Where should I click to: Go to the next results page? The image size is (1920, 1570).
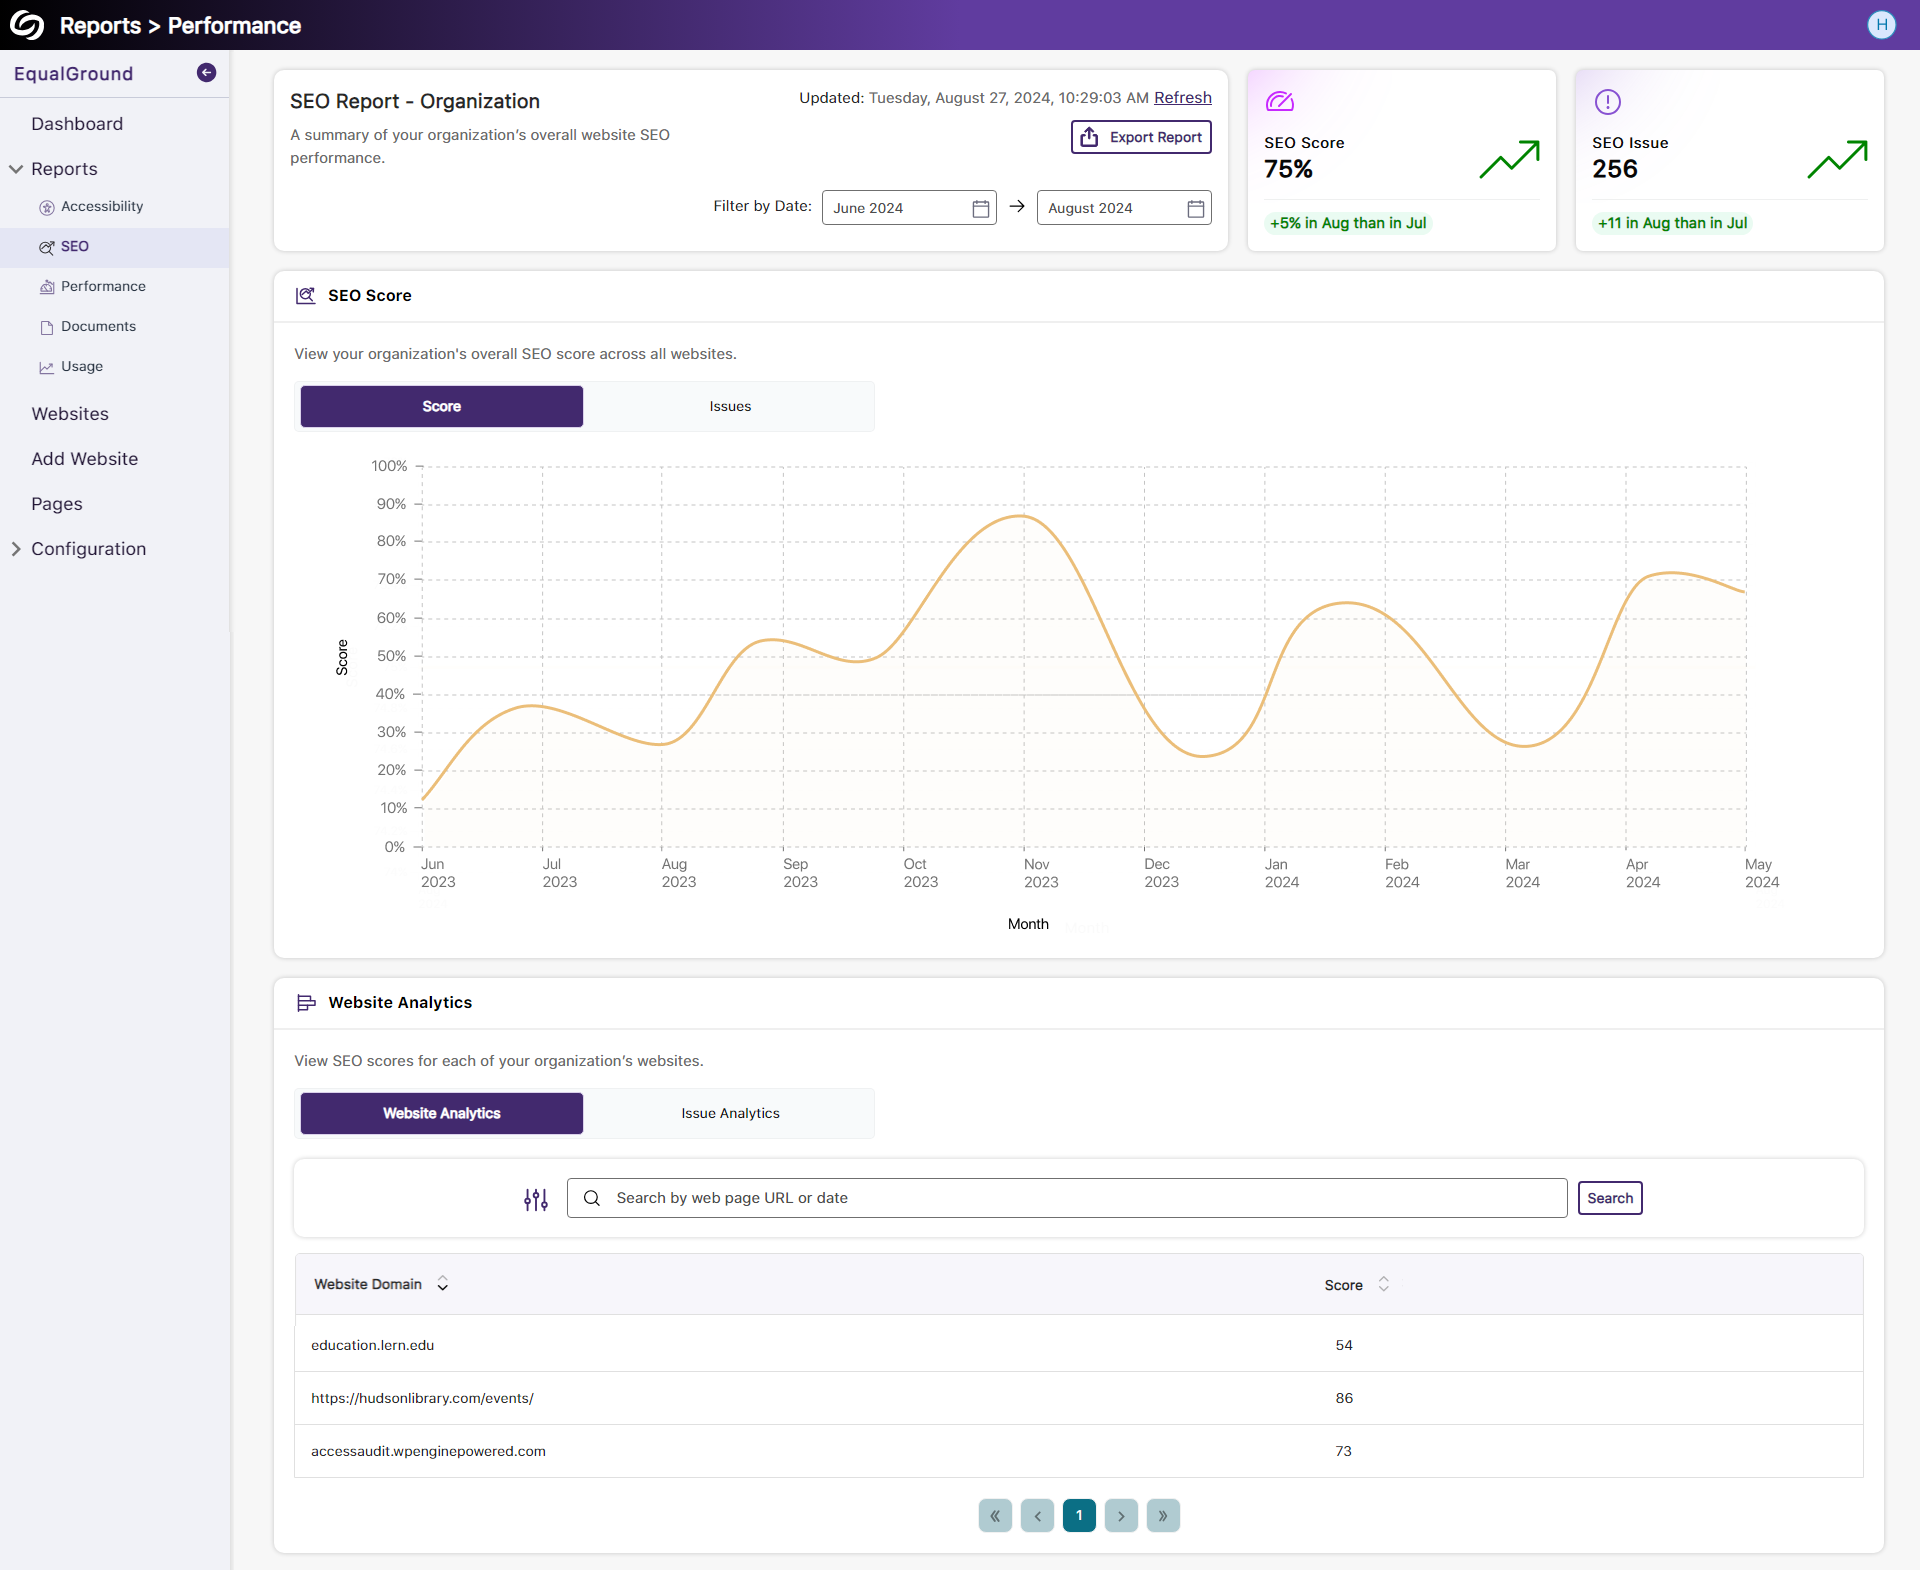click(1121, 1516)
